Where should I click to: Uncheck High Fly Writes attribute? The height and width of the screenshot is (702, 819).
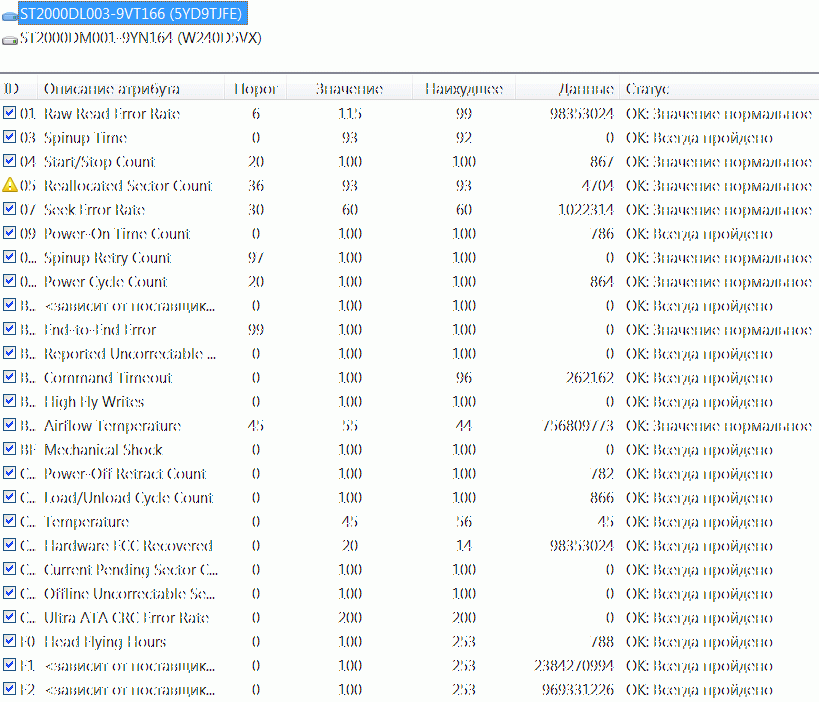click(9, 401)
